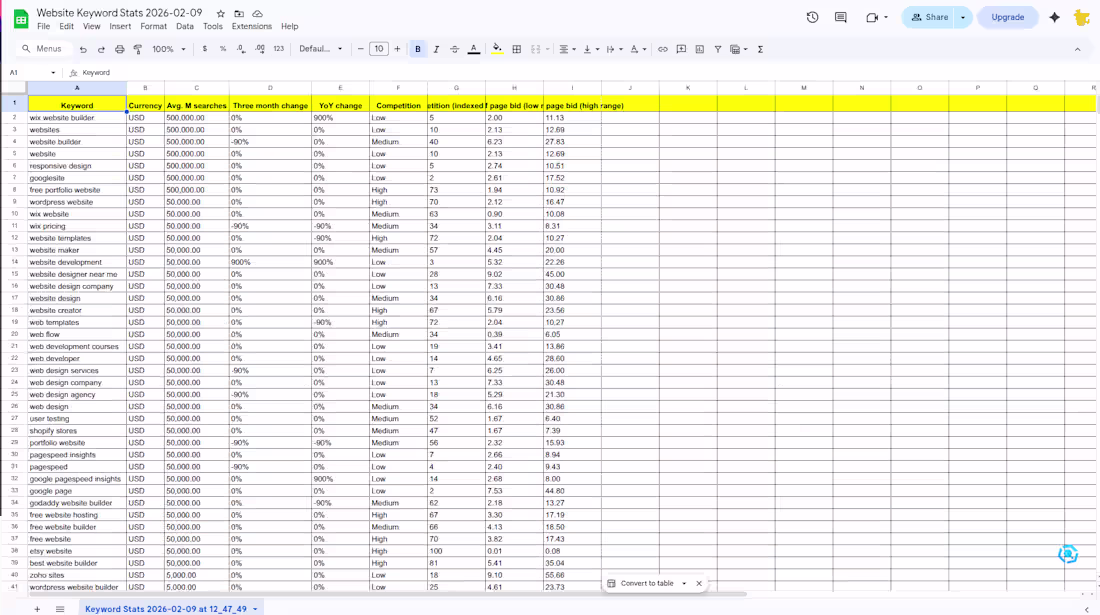Viewport: 1100px width, 615px height.
Task: Toggle italic formatting on
Action: 436,48
